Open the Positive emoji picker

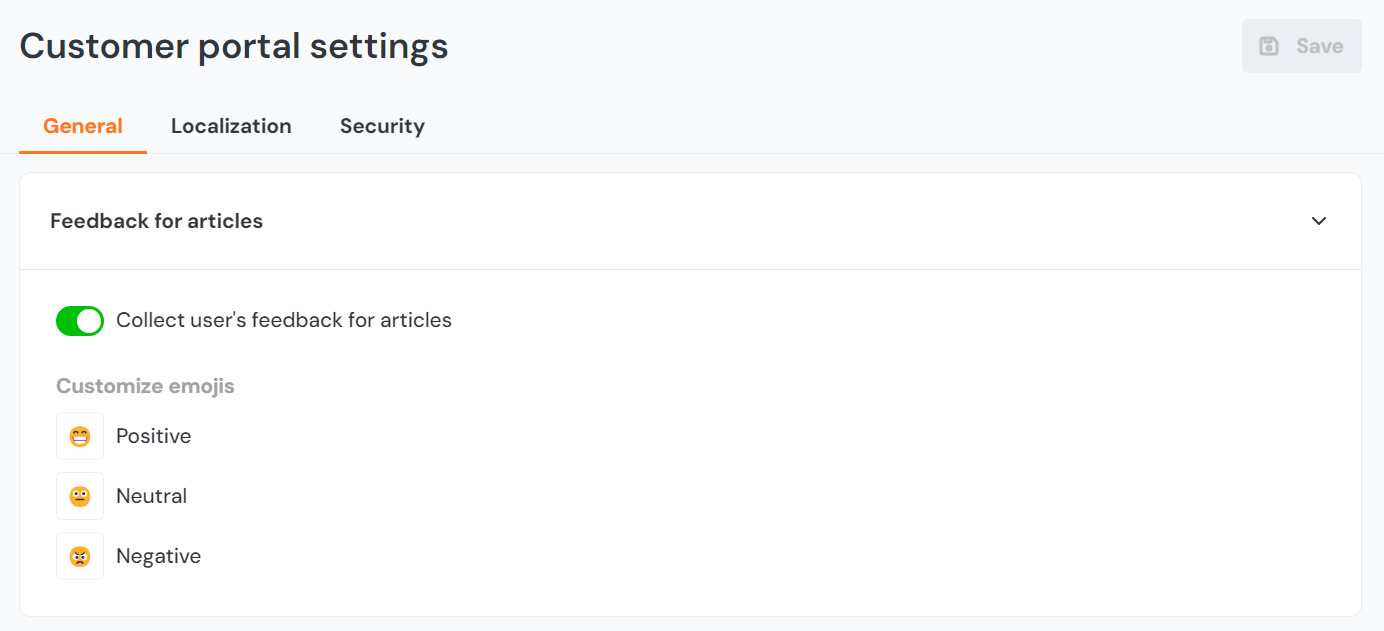tap(80, 436)
